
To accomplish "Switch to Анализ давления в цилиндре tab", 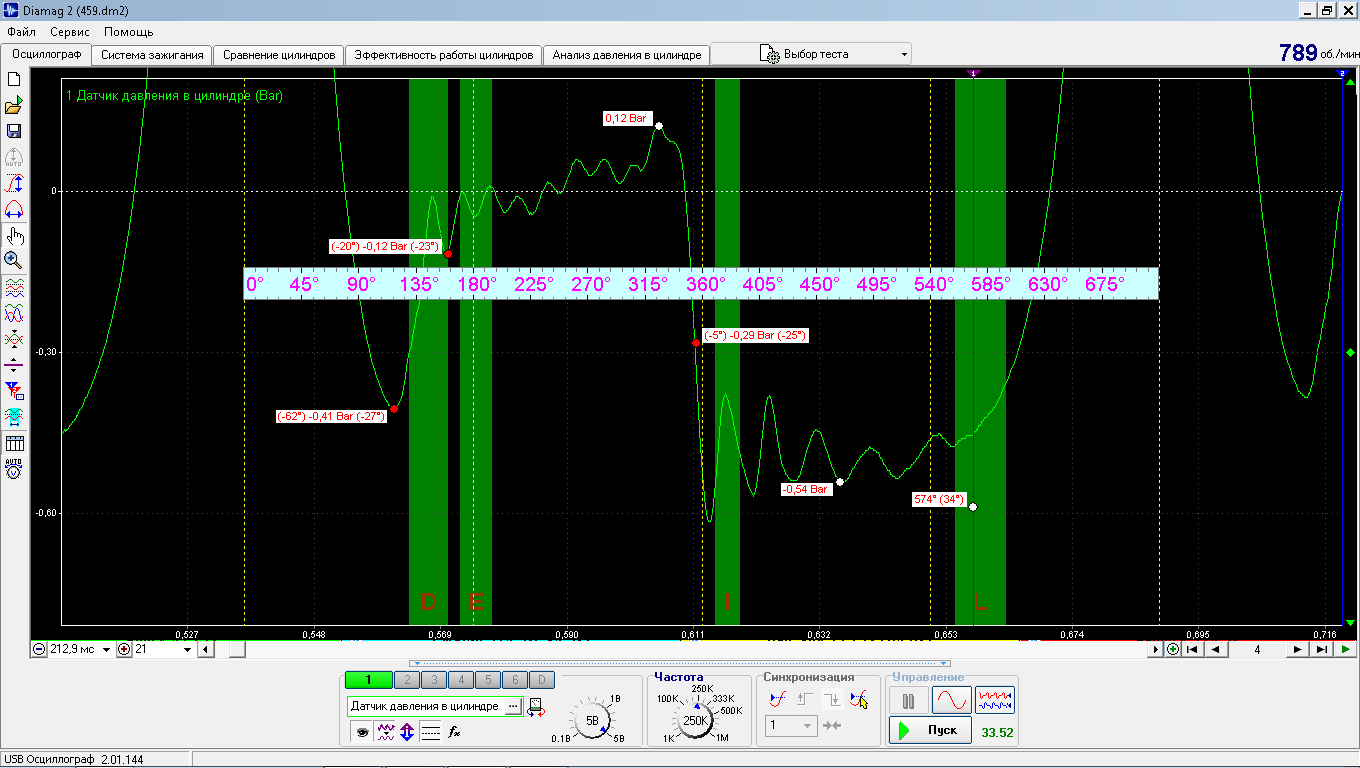I will [x=626, y=55].
